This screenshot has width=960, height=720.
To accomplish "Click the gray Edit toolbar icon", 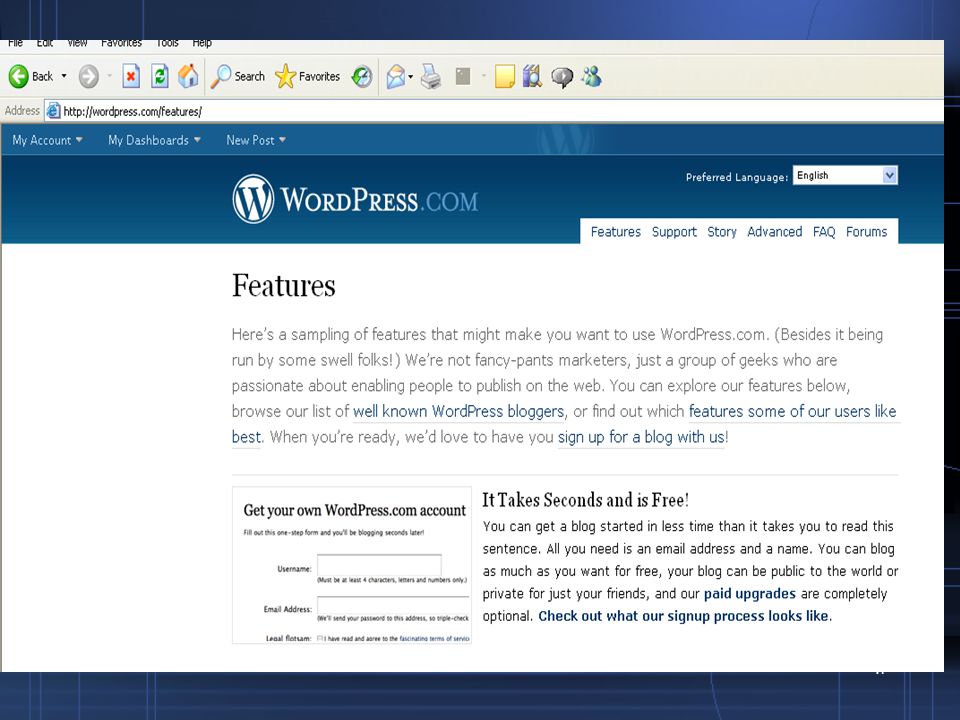I will [x=463, y=77].
